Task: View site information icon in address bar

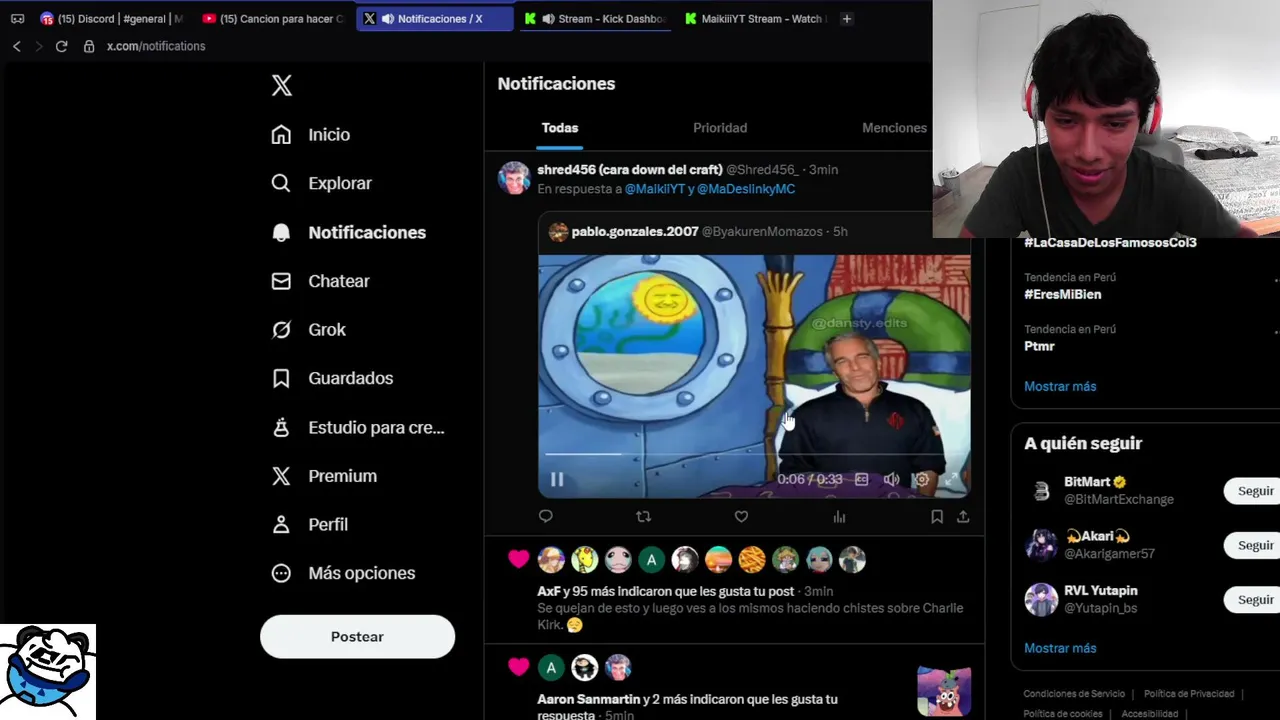Action: click(88, 47)
